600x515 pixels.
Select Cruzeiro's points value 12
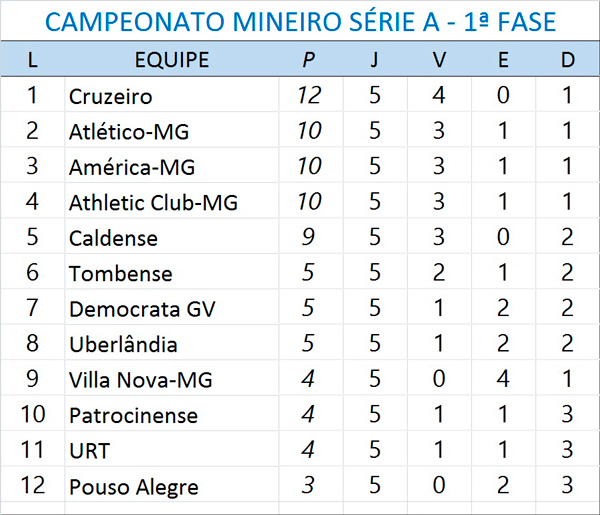(x=309, y=96)
